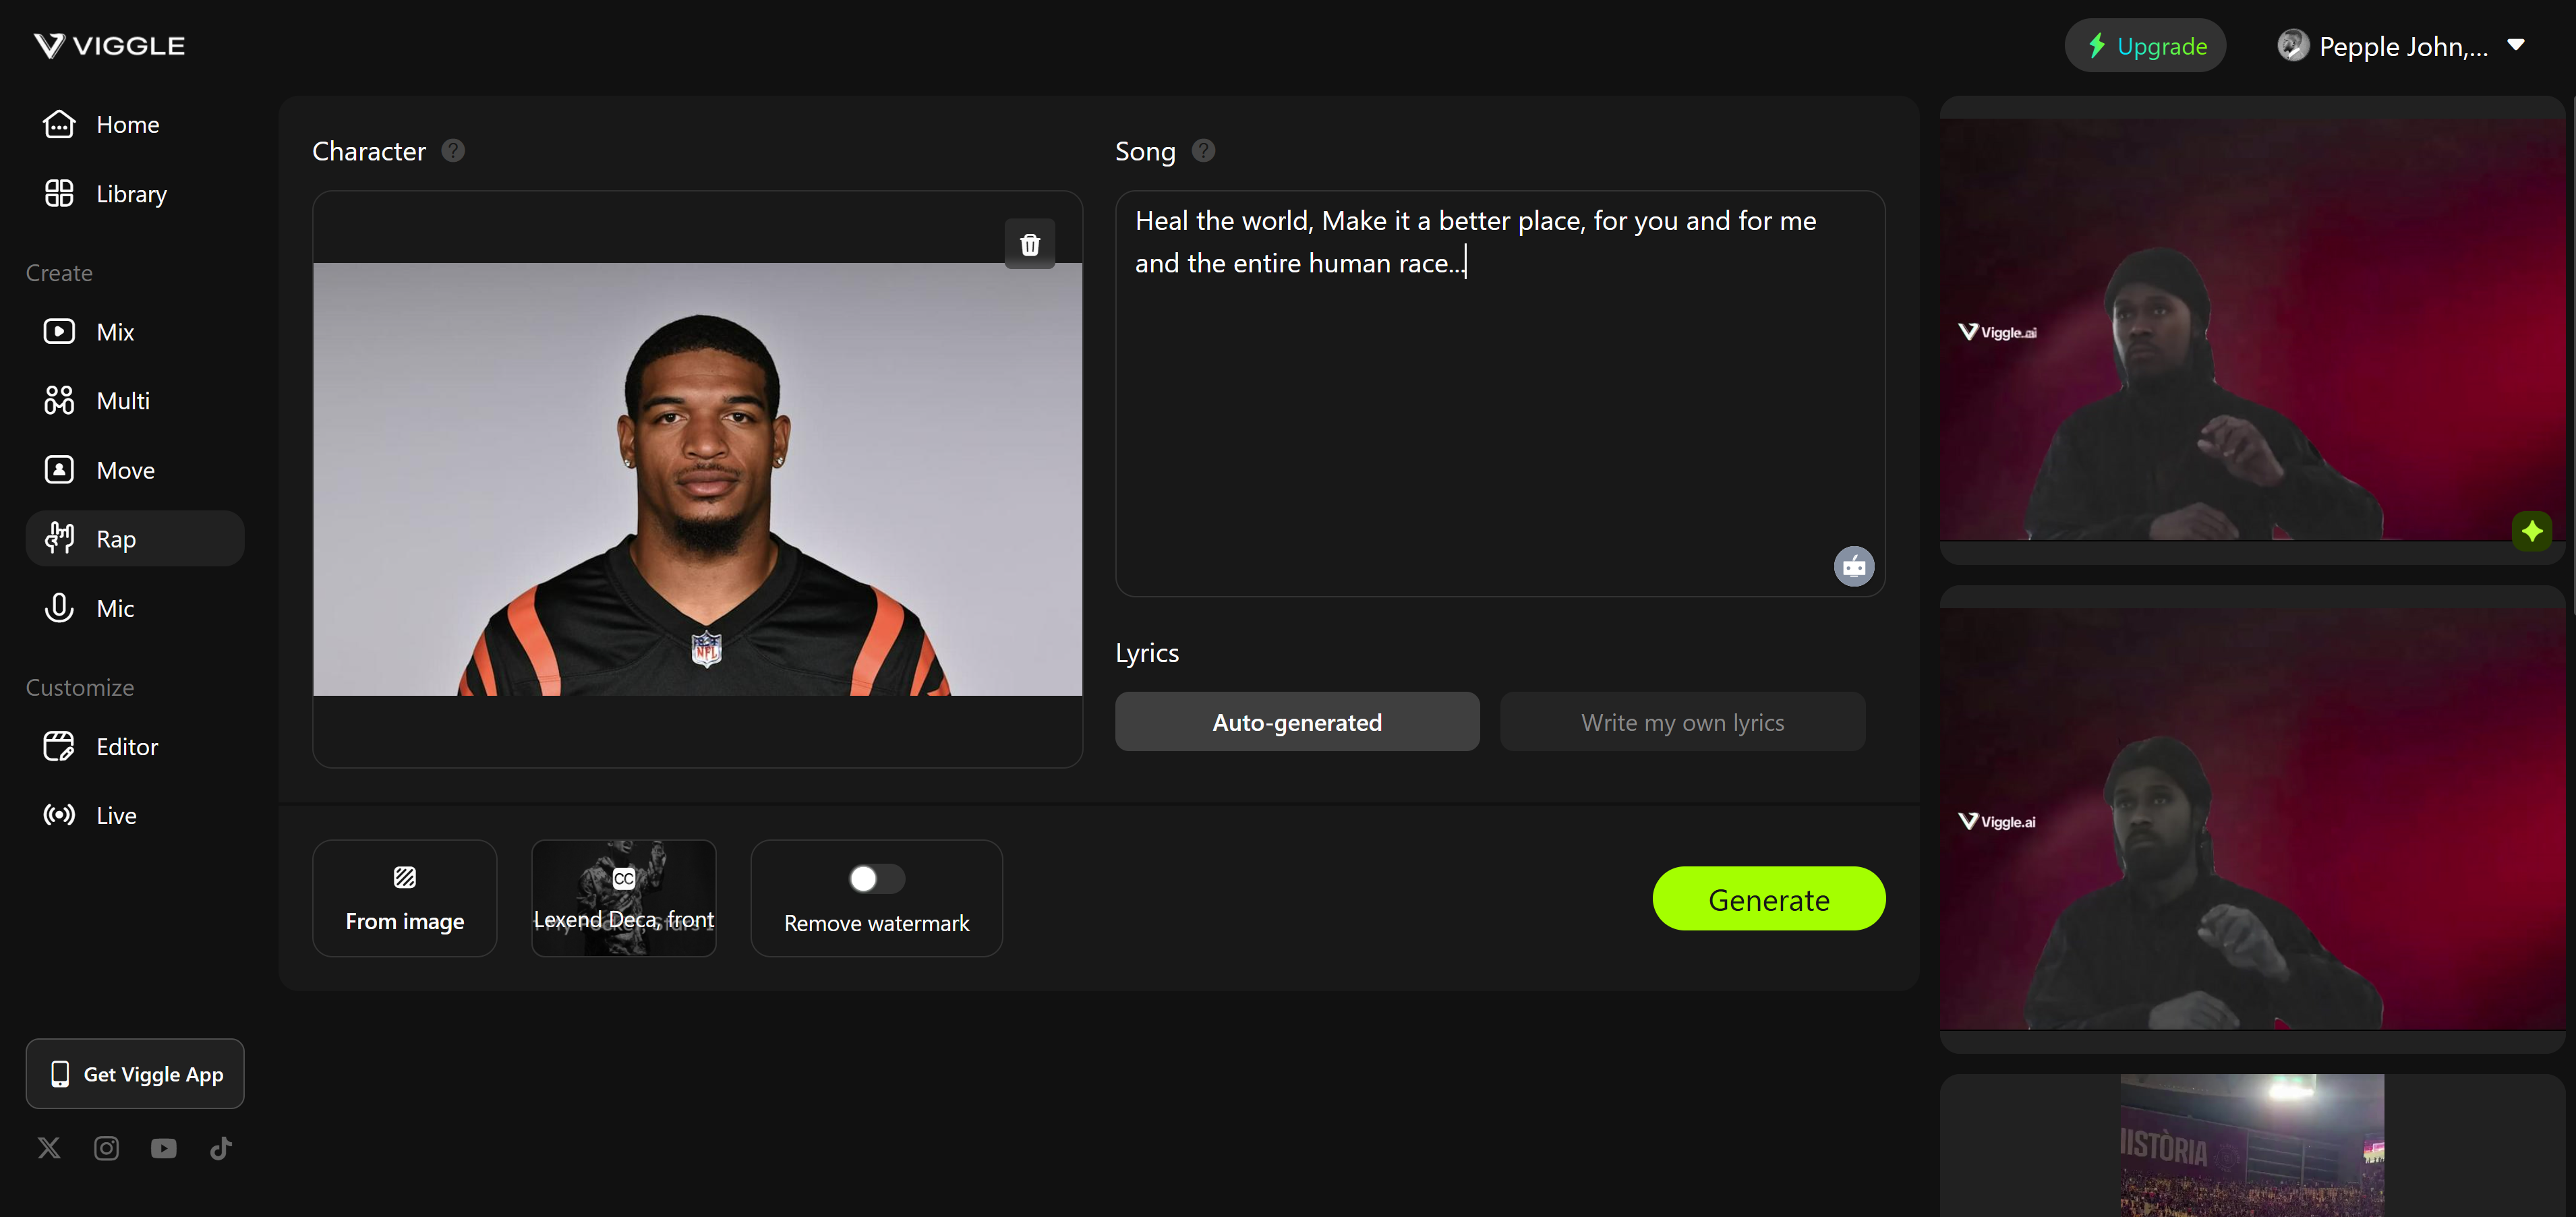The image size is (2576, 1217).
Task: Go to the Mix page
Action: click(x=115, y=332)
